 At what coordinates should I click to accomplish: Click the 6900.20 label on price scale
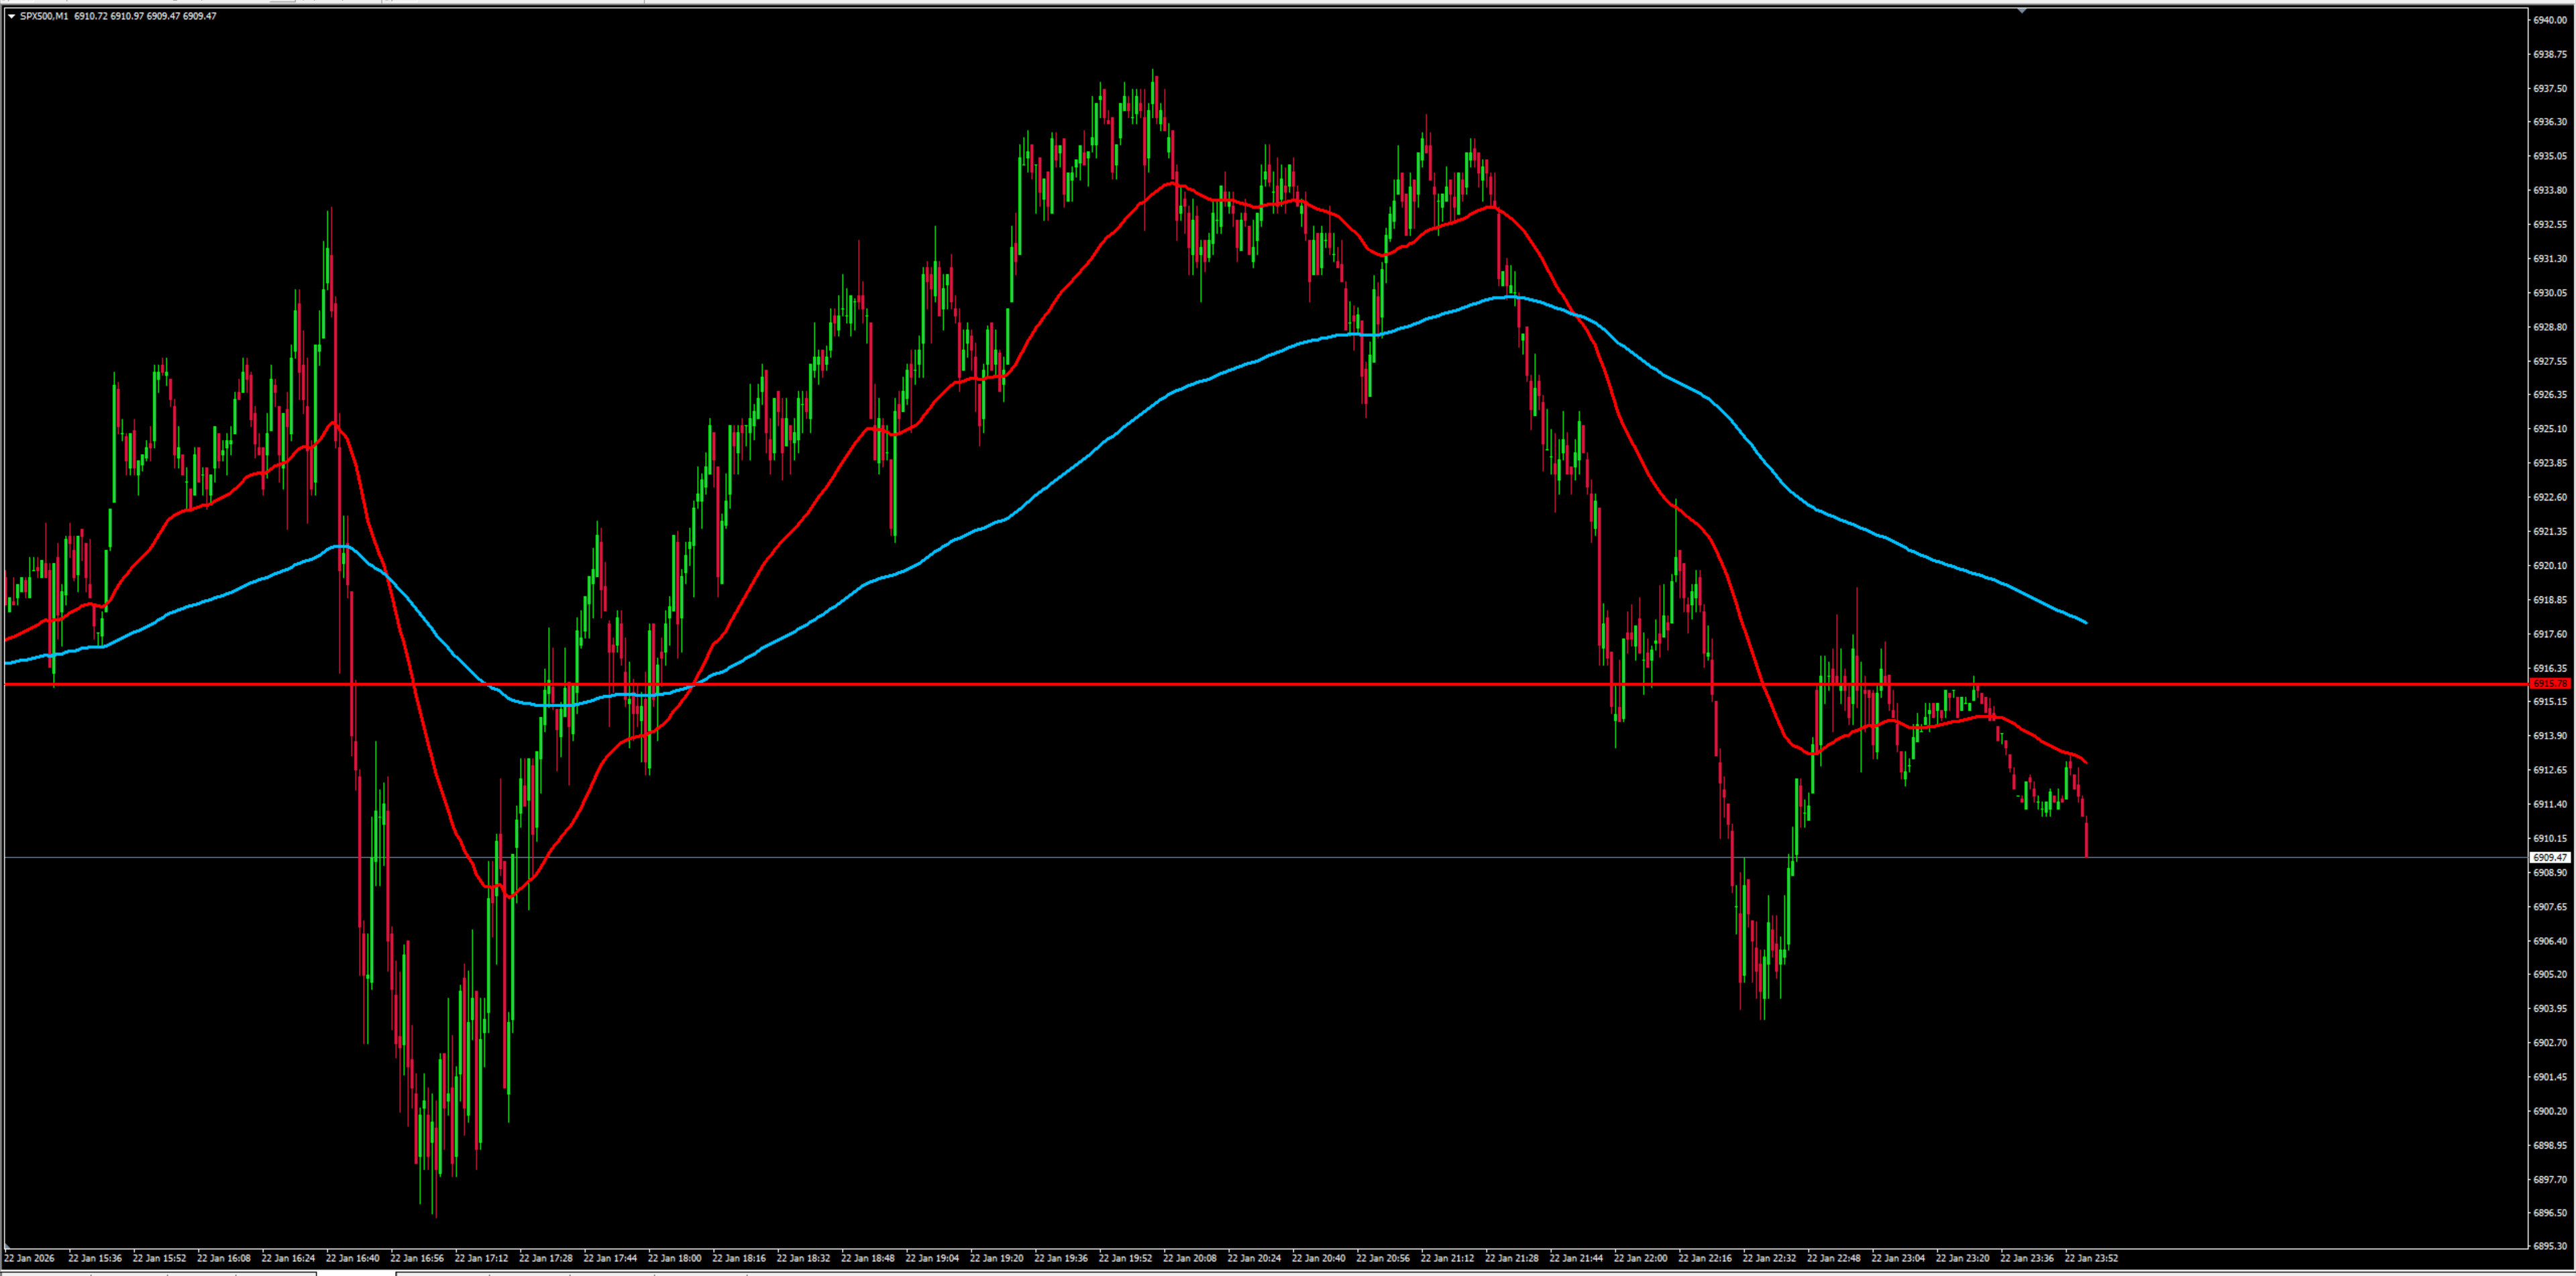click(x=2549, y=1111)
